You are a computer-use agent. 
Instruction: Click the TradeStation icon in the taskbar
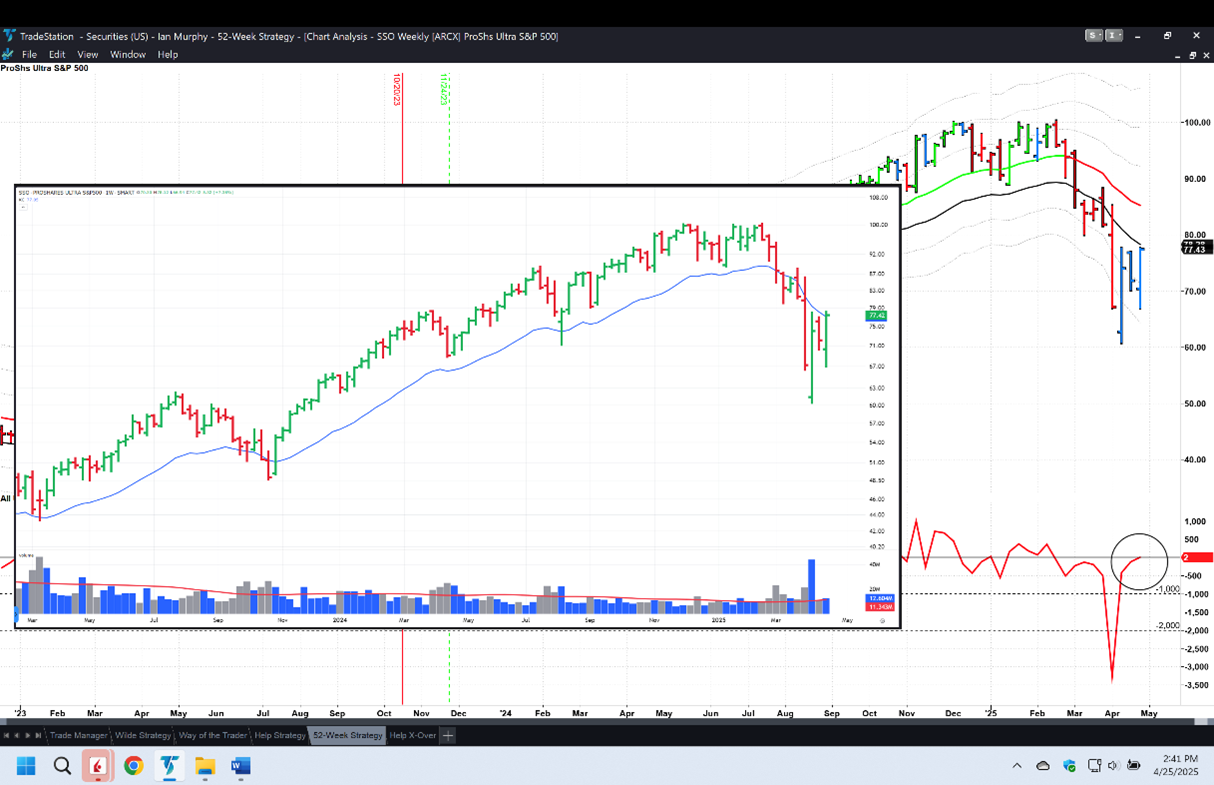coord(169,766)
